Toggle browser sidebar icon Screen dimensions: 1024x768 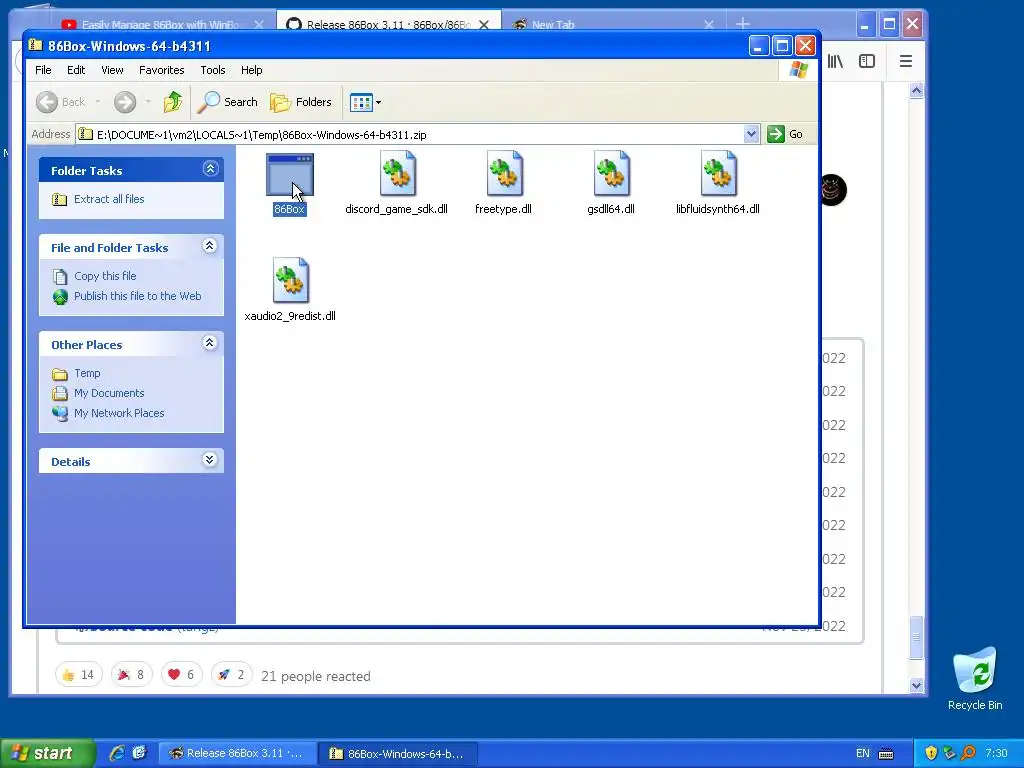867,61
